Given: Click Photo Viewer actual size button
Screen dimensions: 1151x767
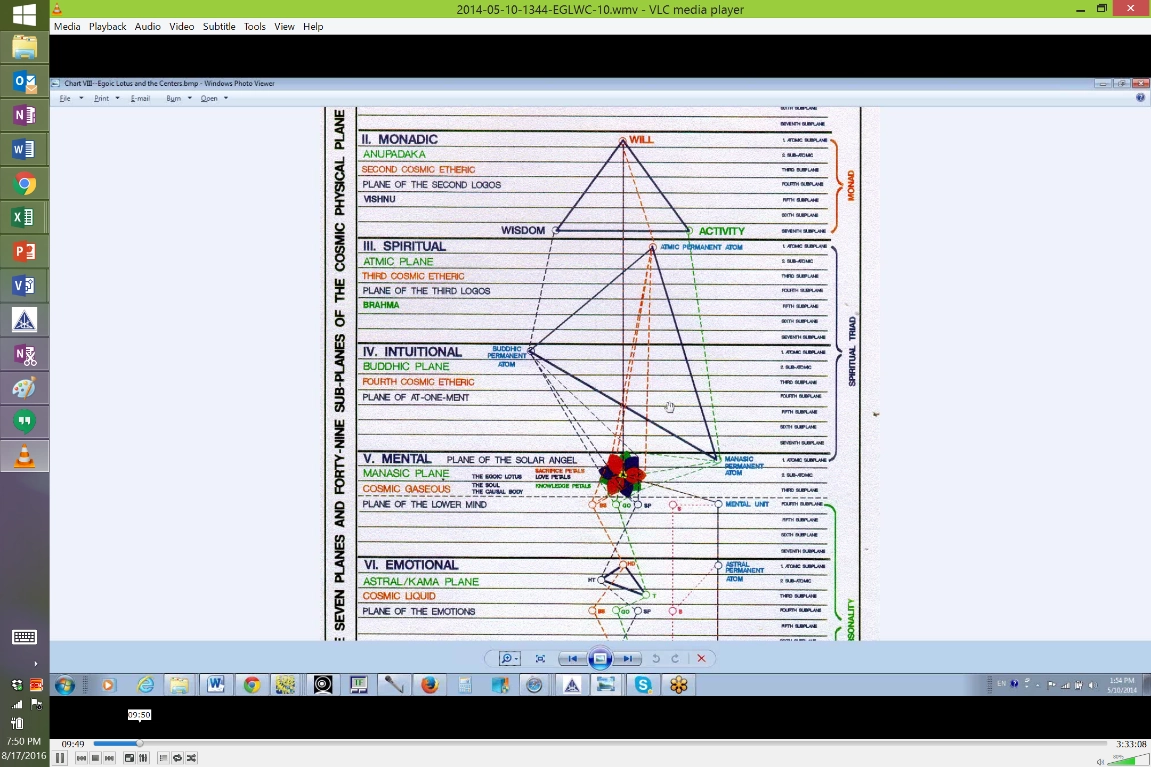Looking at the screenshot, I should coord(540,658).
